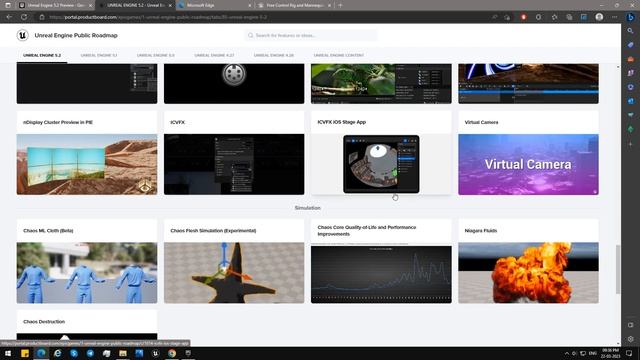Open the notification center in system tray
Screen dimensions: 640x360
(630, 353)
